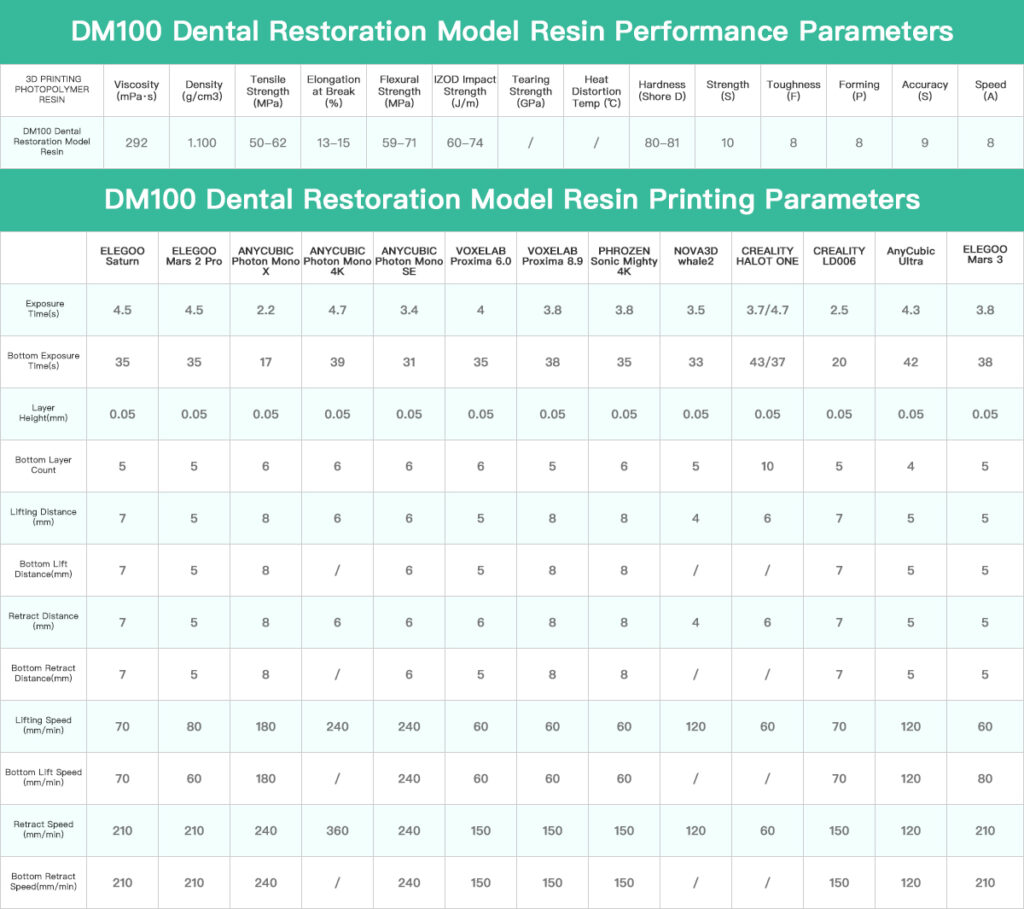Select the Speed (A) header

(991, 90)
